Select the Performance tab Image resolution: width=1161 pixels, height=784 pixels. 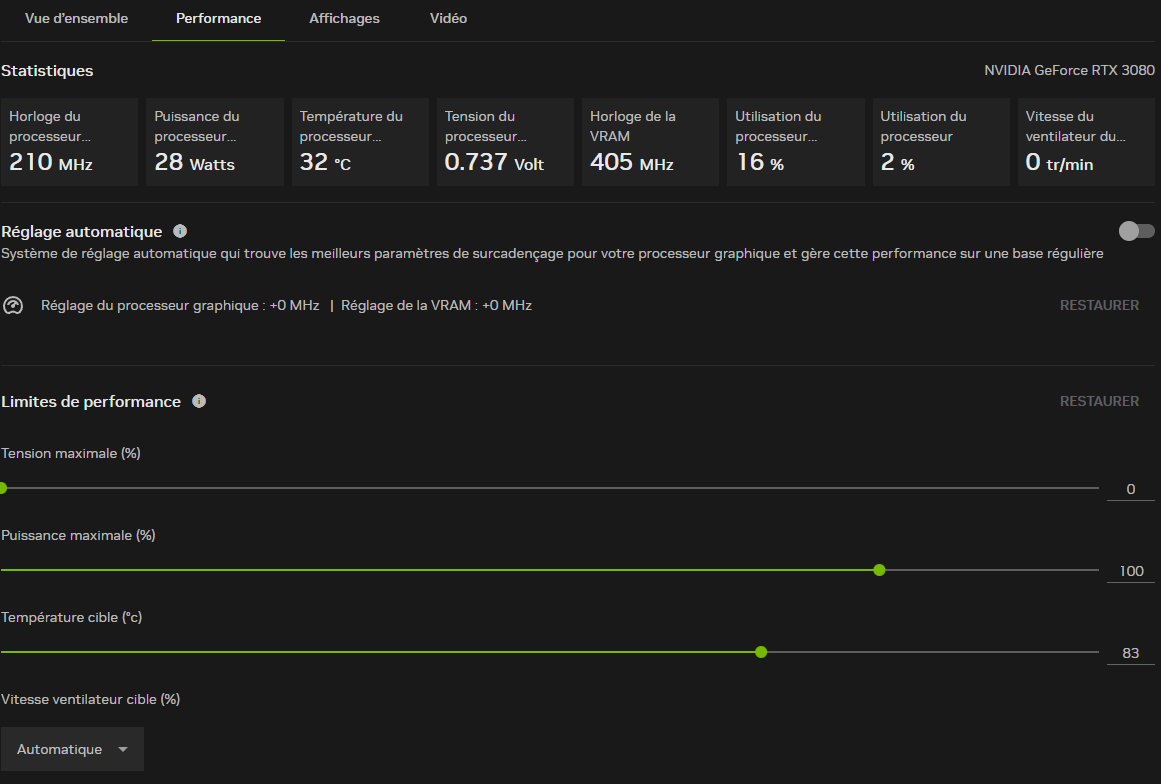coord(218,19)
